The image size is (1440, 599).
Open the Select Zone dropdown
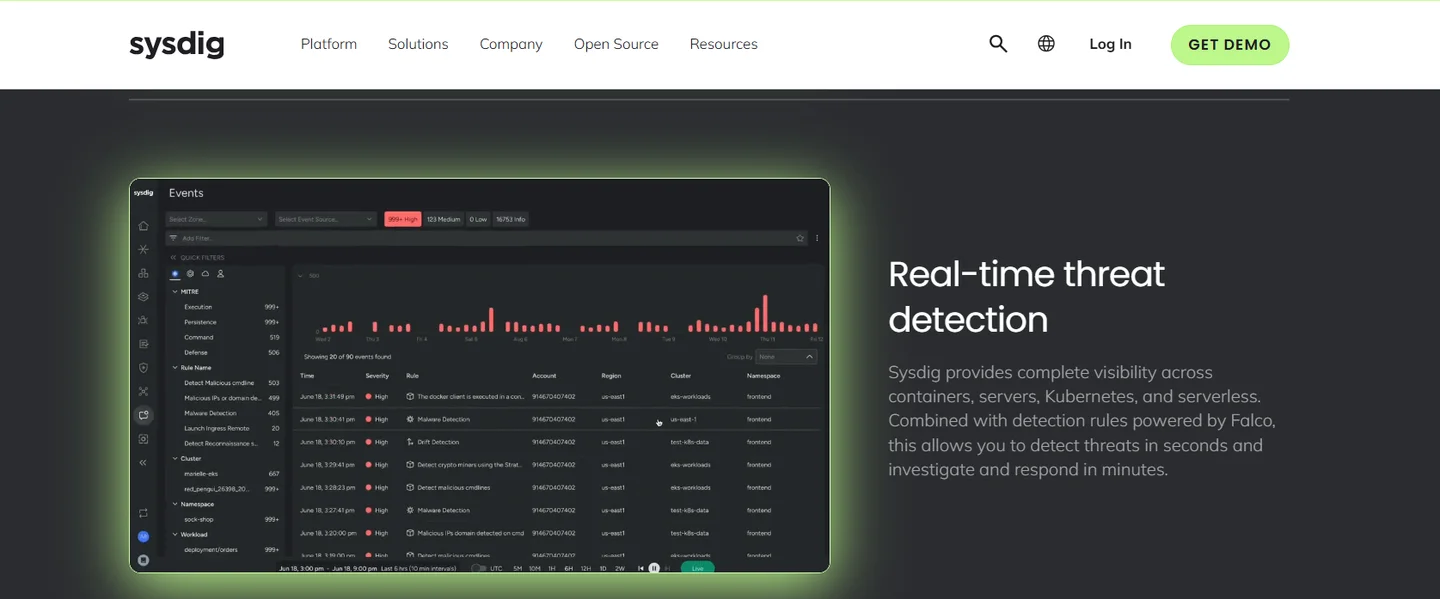[x=216, y=219]
